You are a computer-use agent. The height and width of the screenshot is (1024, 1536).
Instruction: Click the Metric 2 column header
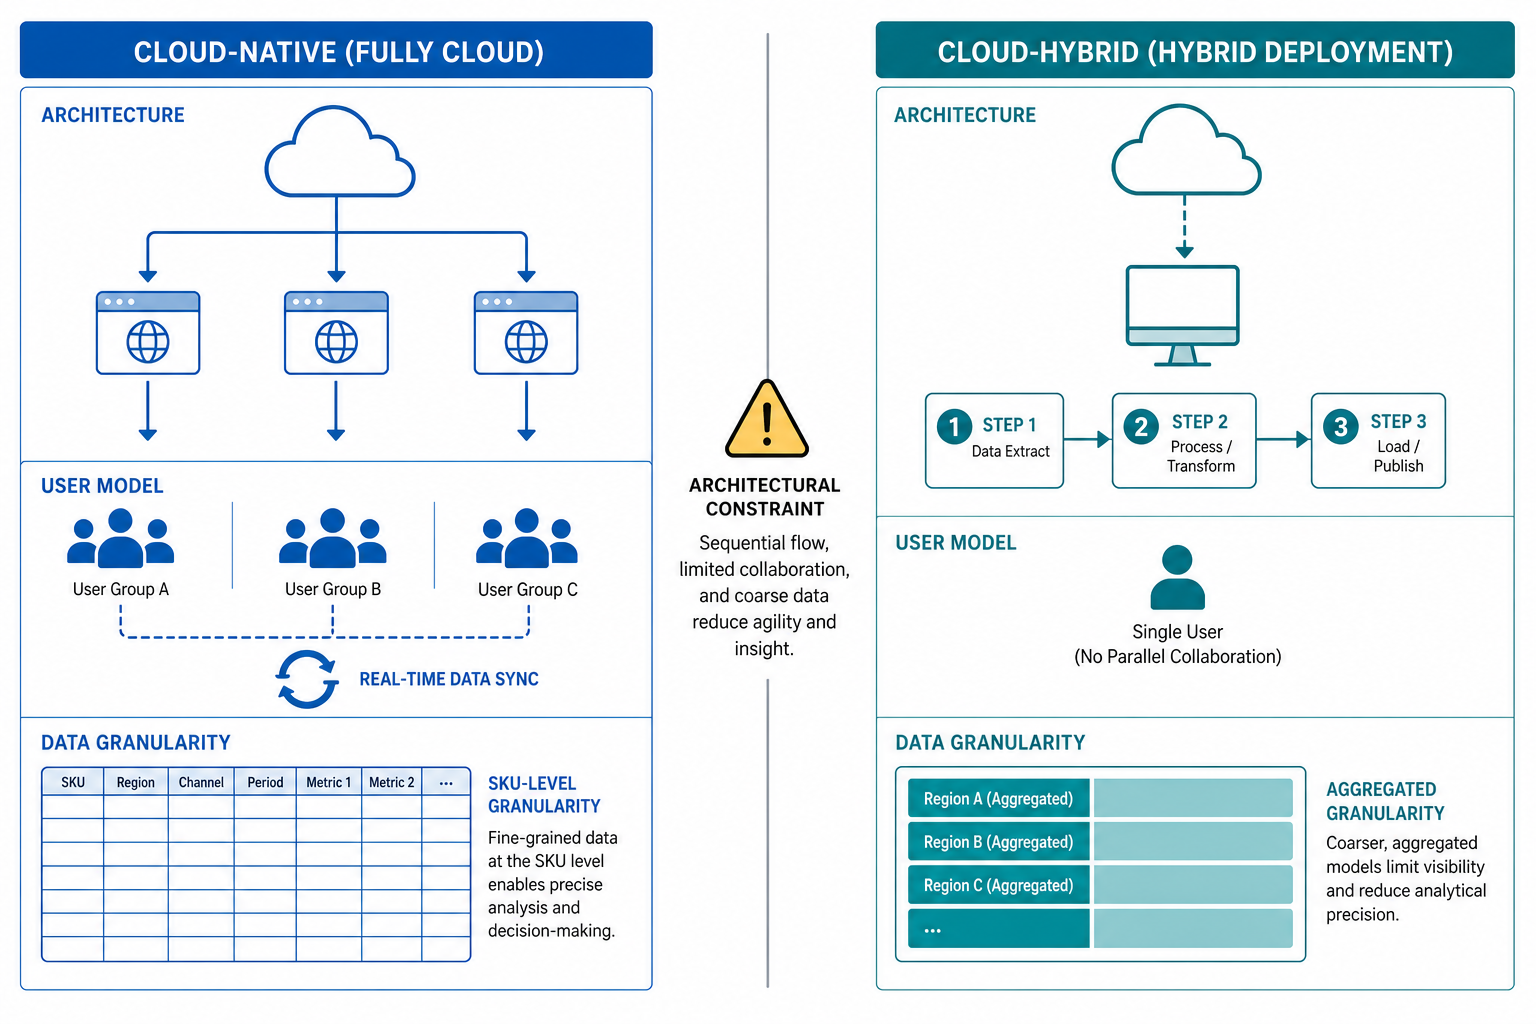click(392, 782)
